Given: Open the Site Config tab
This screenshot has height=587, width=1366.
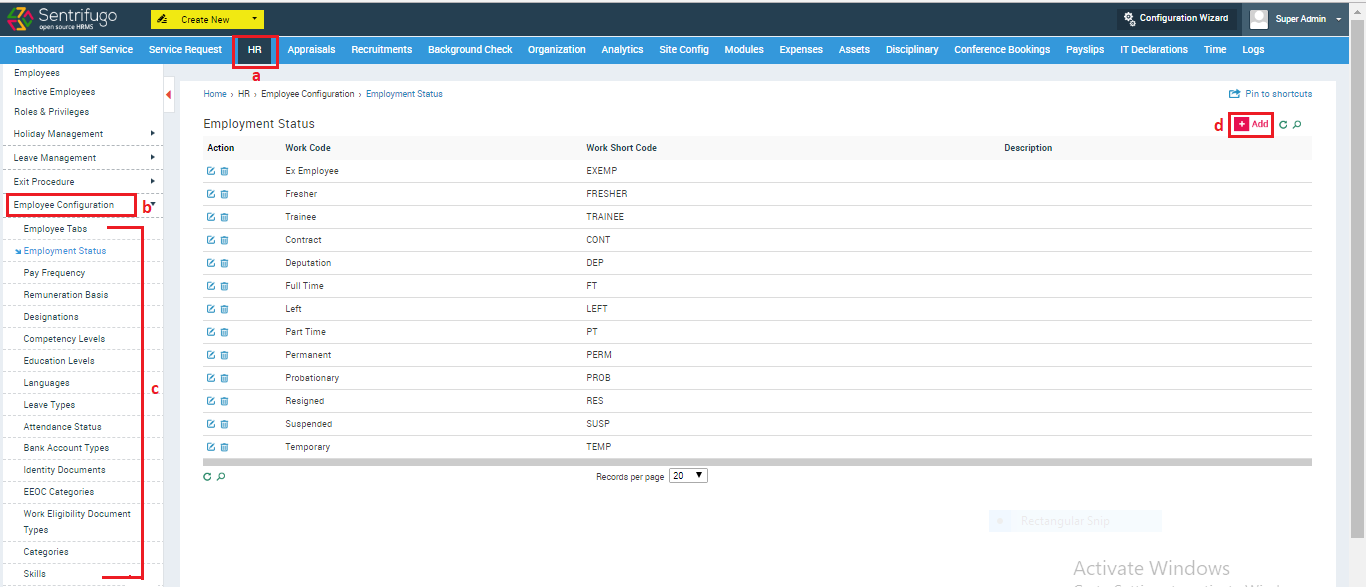Looking at the screenshot, I should coord(684,49).
